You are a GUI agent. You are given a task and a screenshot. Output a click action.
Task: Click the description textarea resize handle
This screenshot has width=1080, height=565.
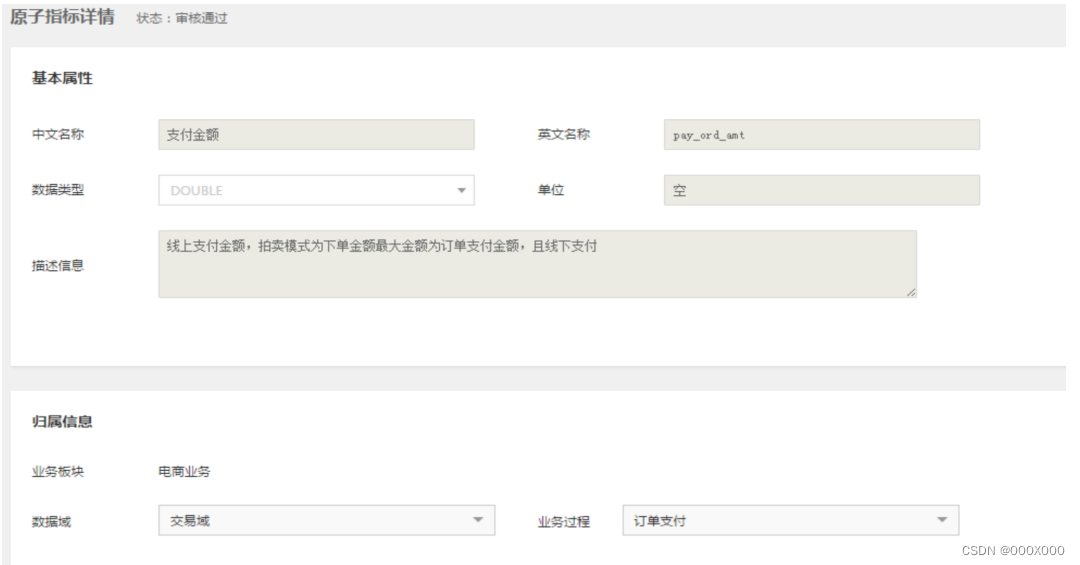click(911, 292)
